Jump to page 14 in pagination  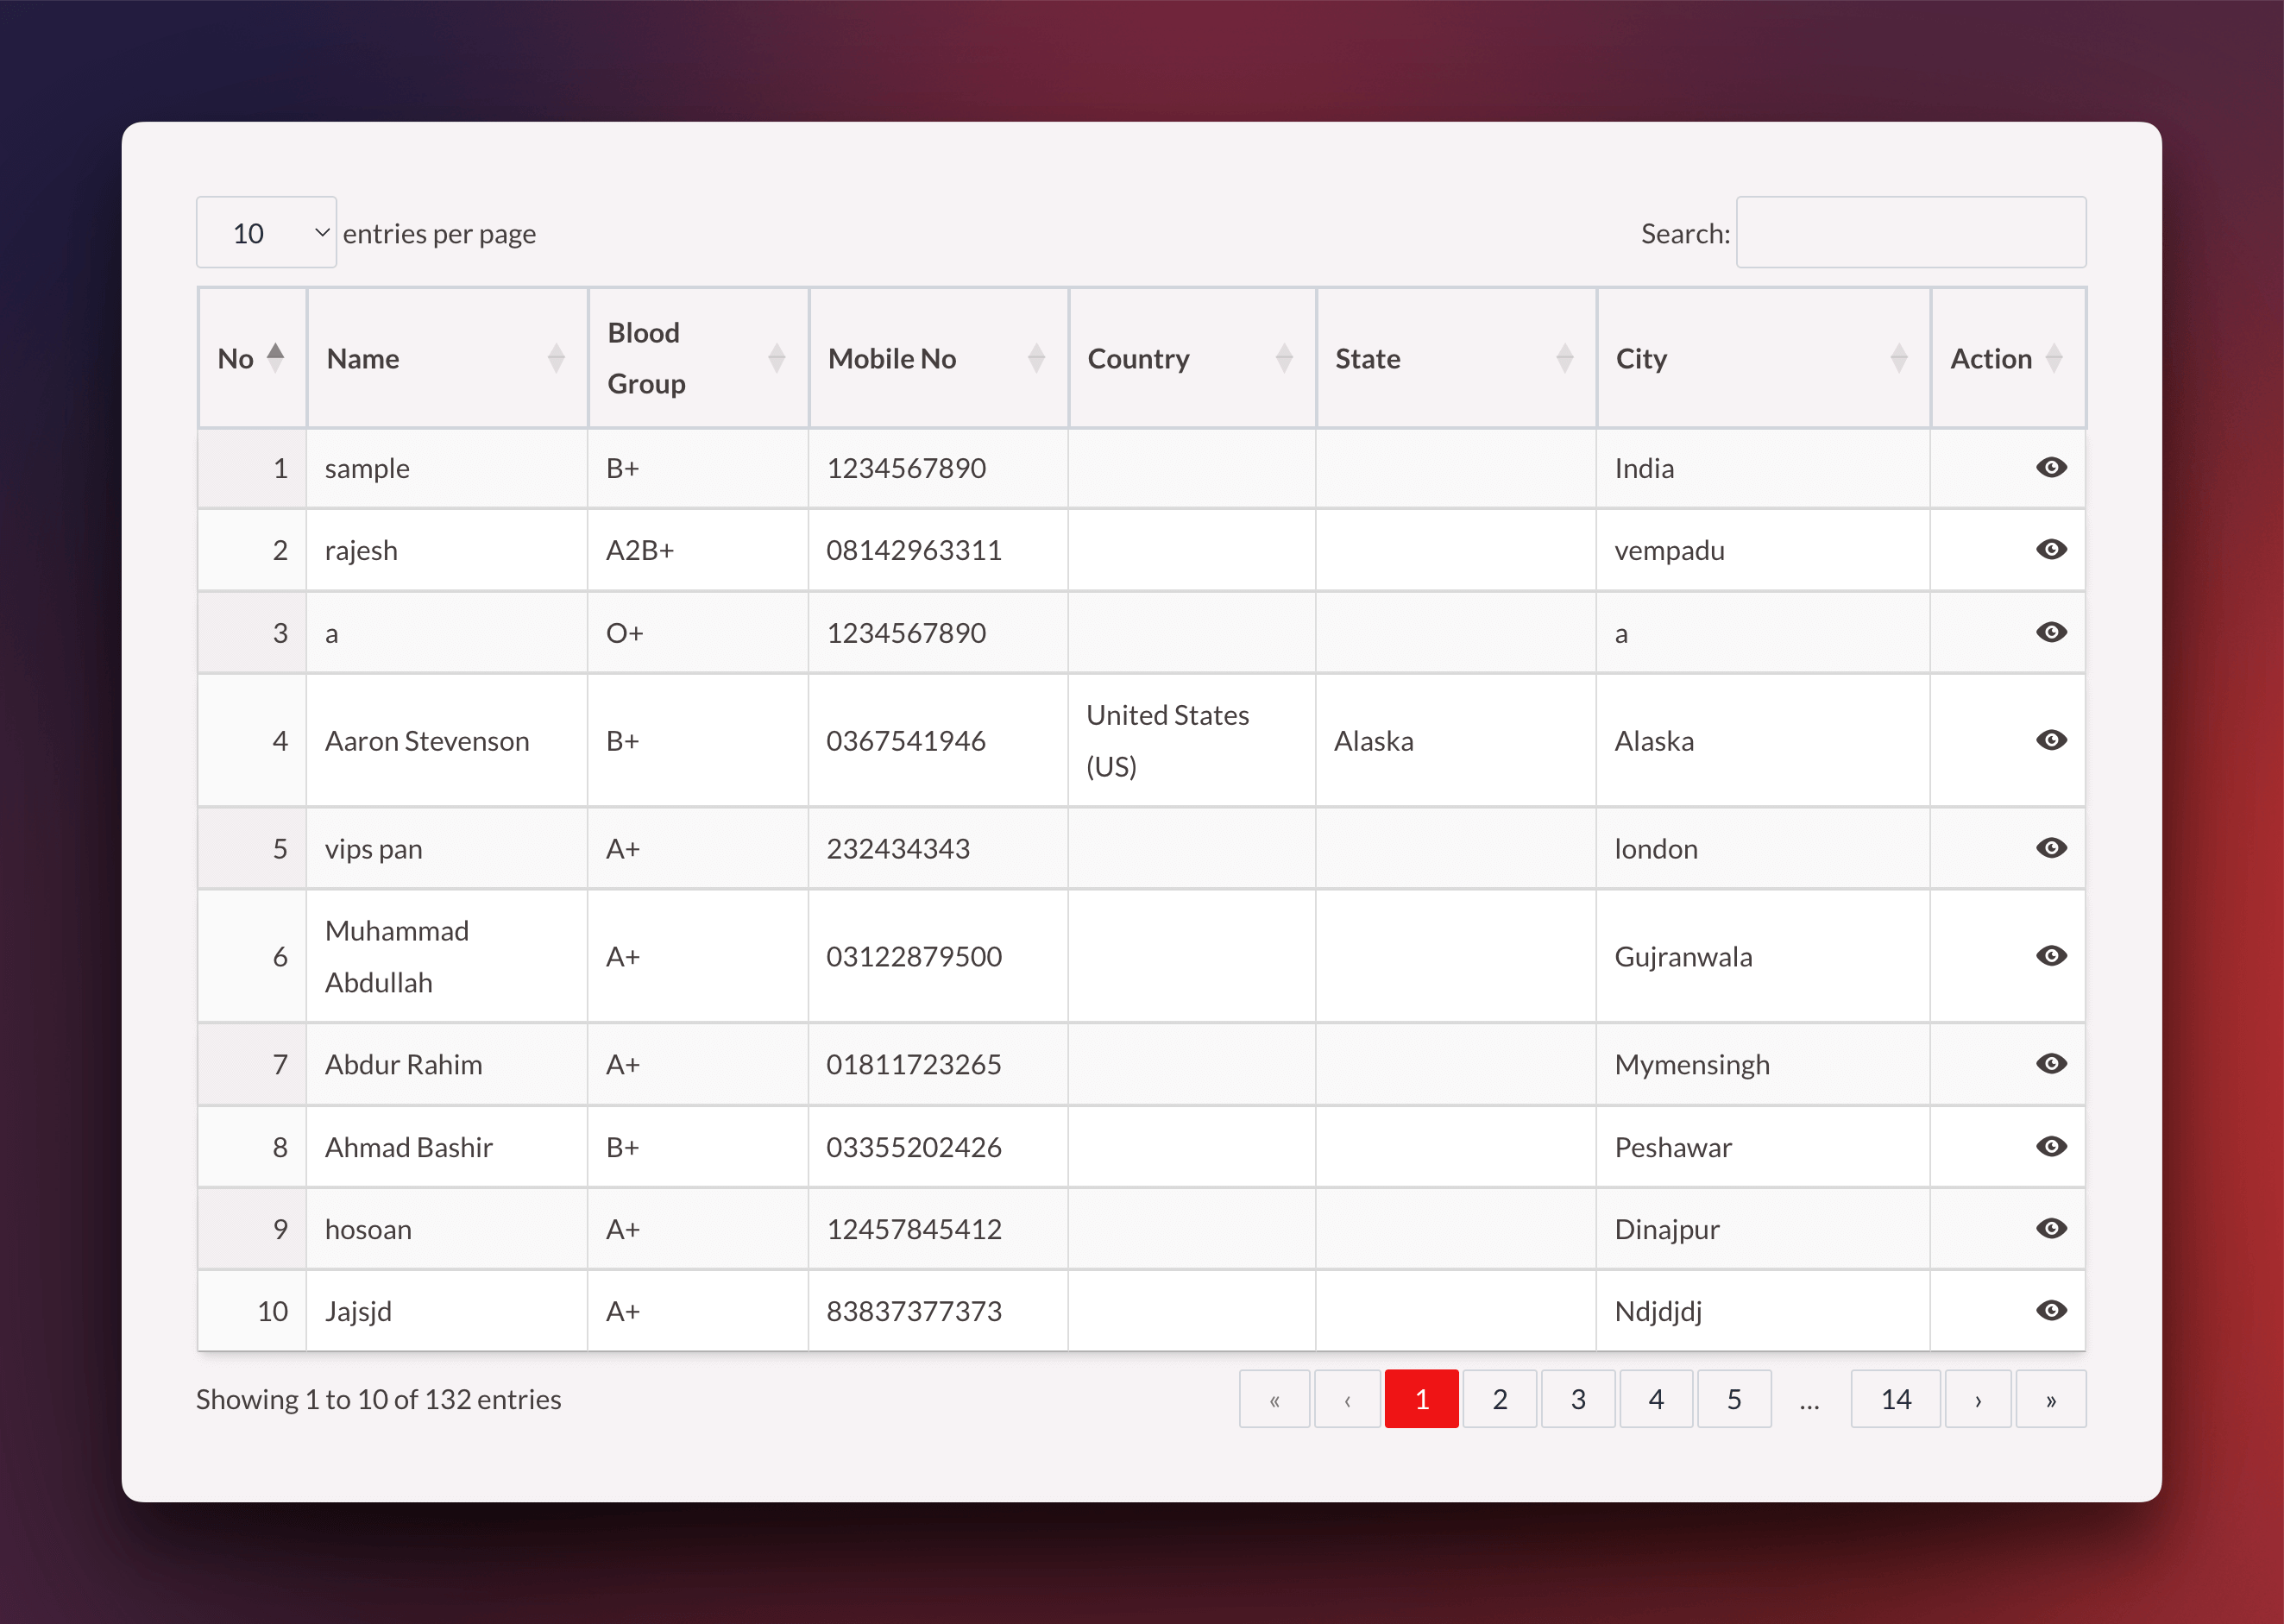point(1895,1399)
